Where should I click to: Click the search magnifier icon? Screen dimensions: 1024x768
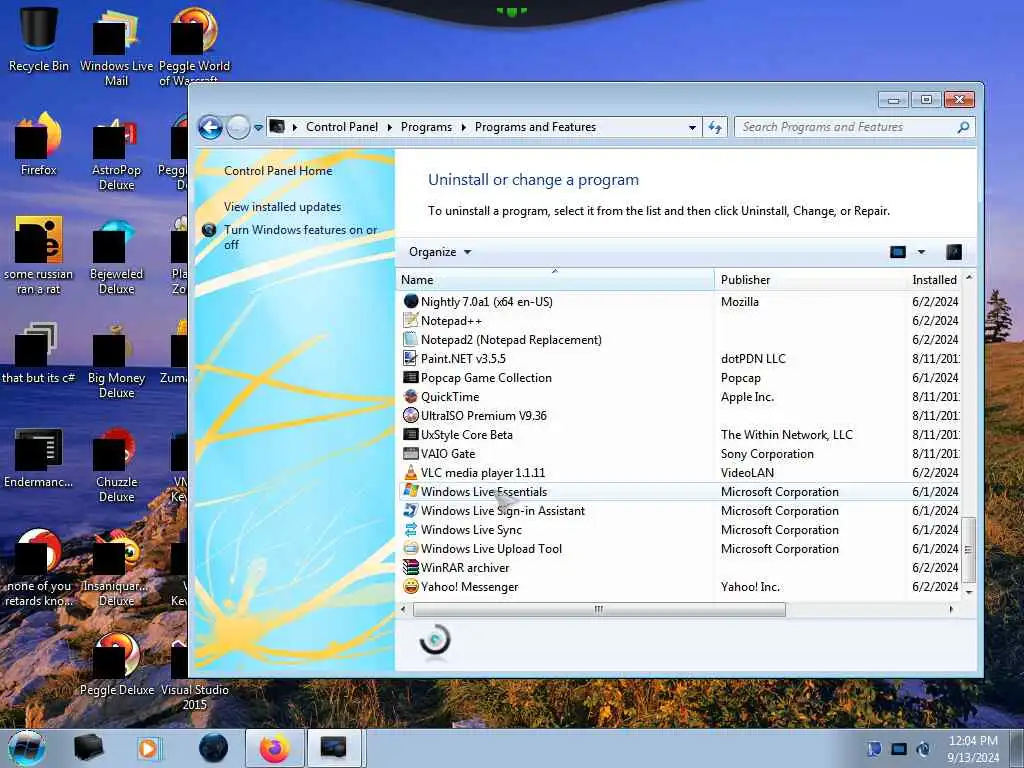(963, 127)
